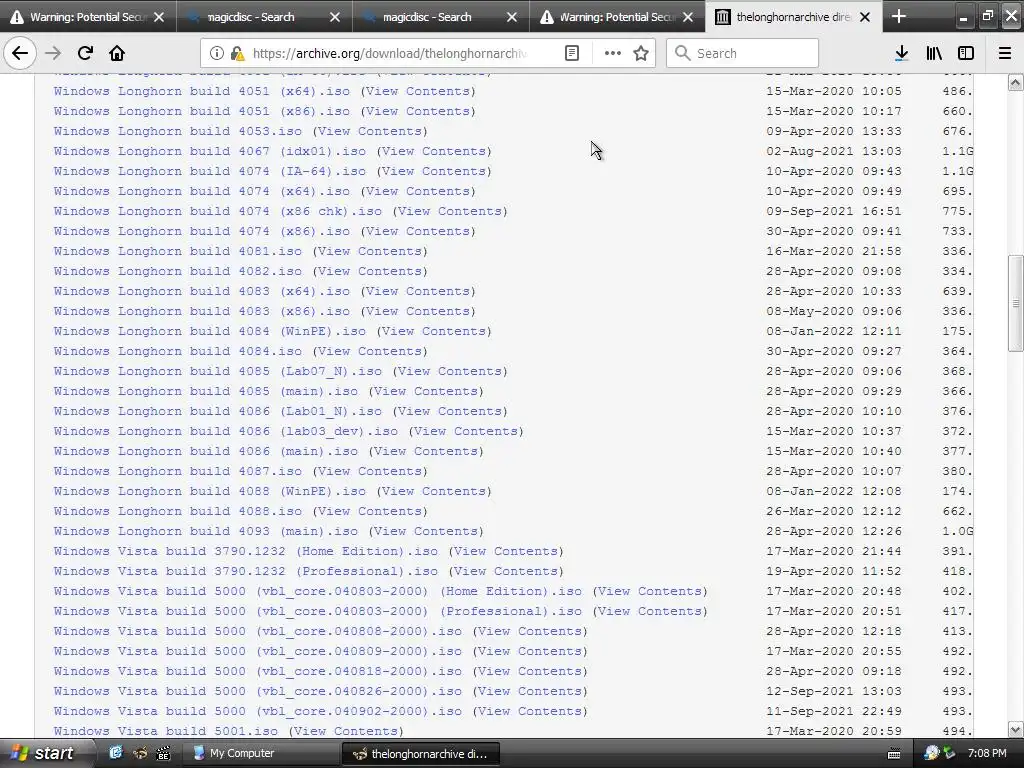
Task: Show site information icon in address bar
Action: [216, 53]
